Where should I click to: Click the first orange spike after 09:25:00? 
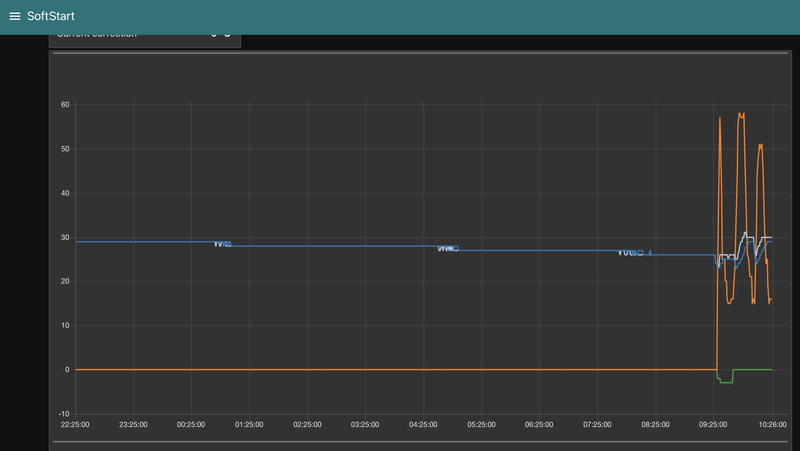[x=720, y=119]
